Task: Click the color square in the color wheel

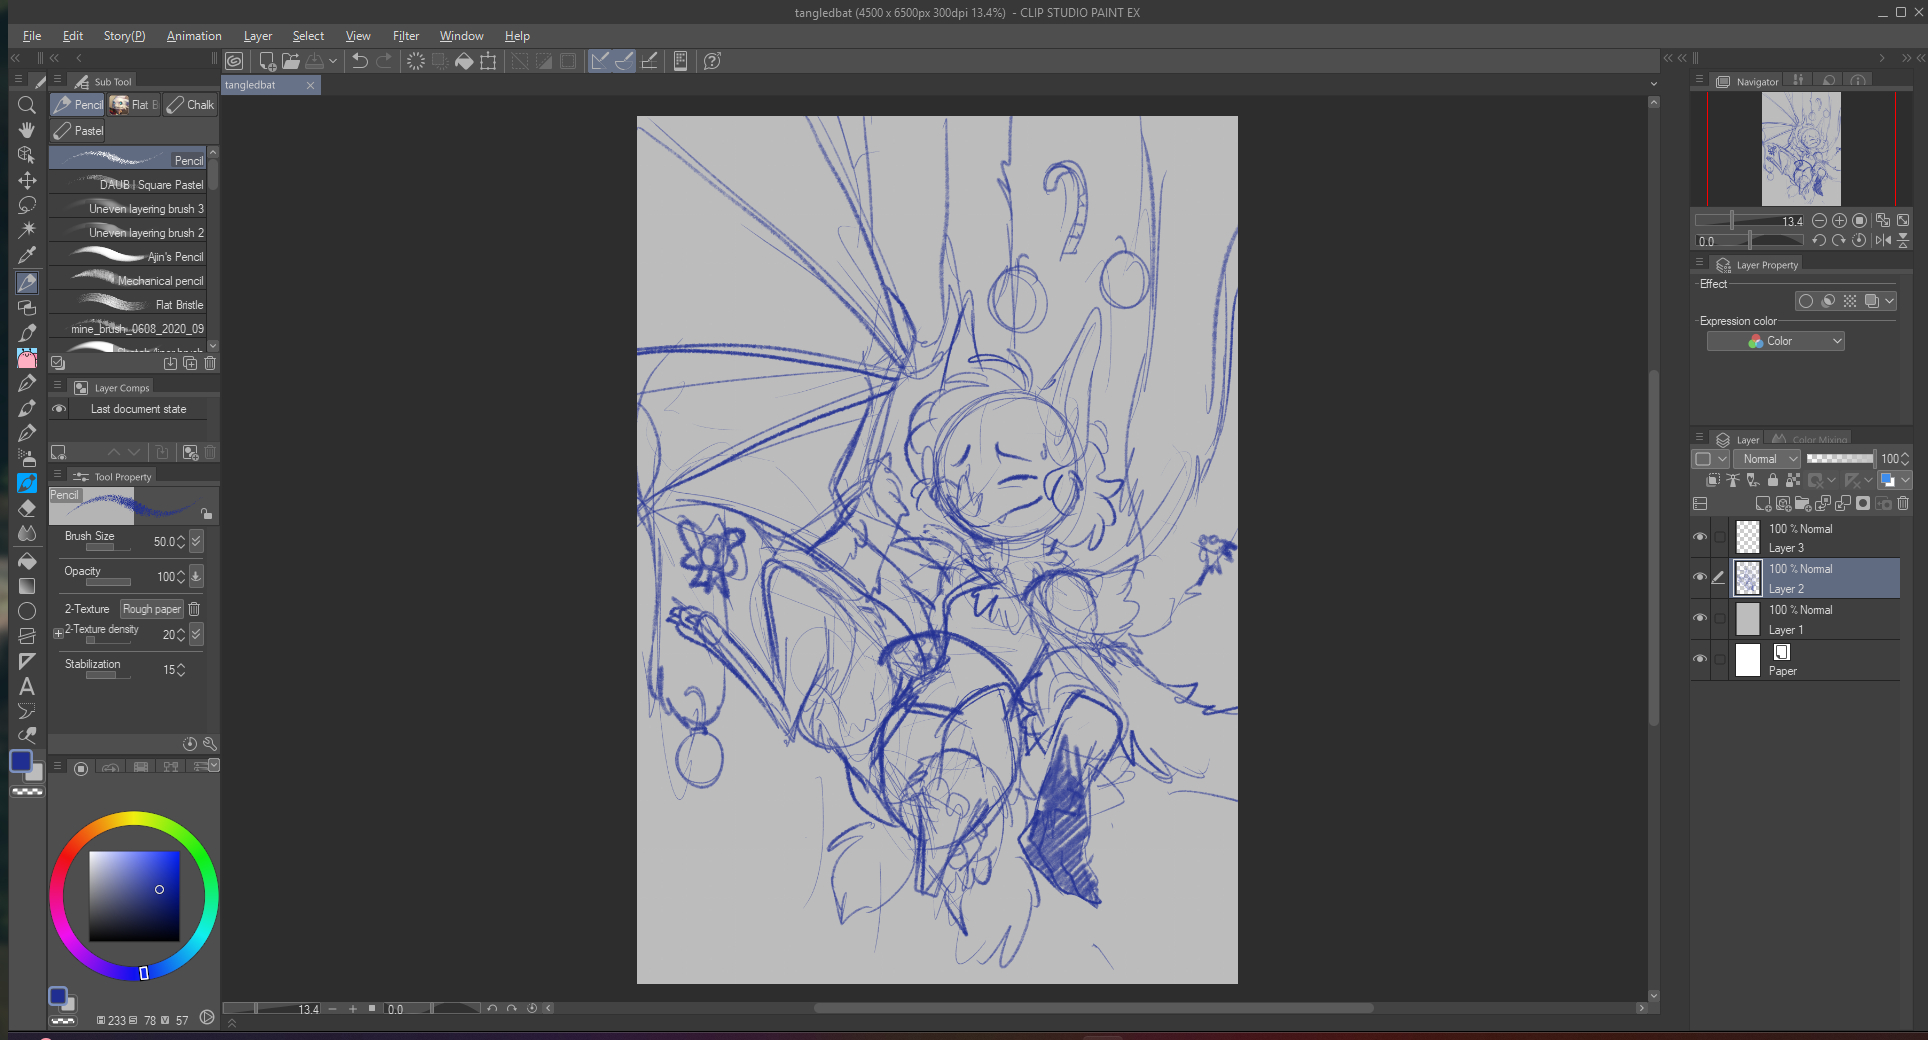Action: [134, 896]
